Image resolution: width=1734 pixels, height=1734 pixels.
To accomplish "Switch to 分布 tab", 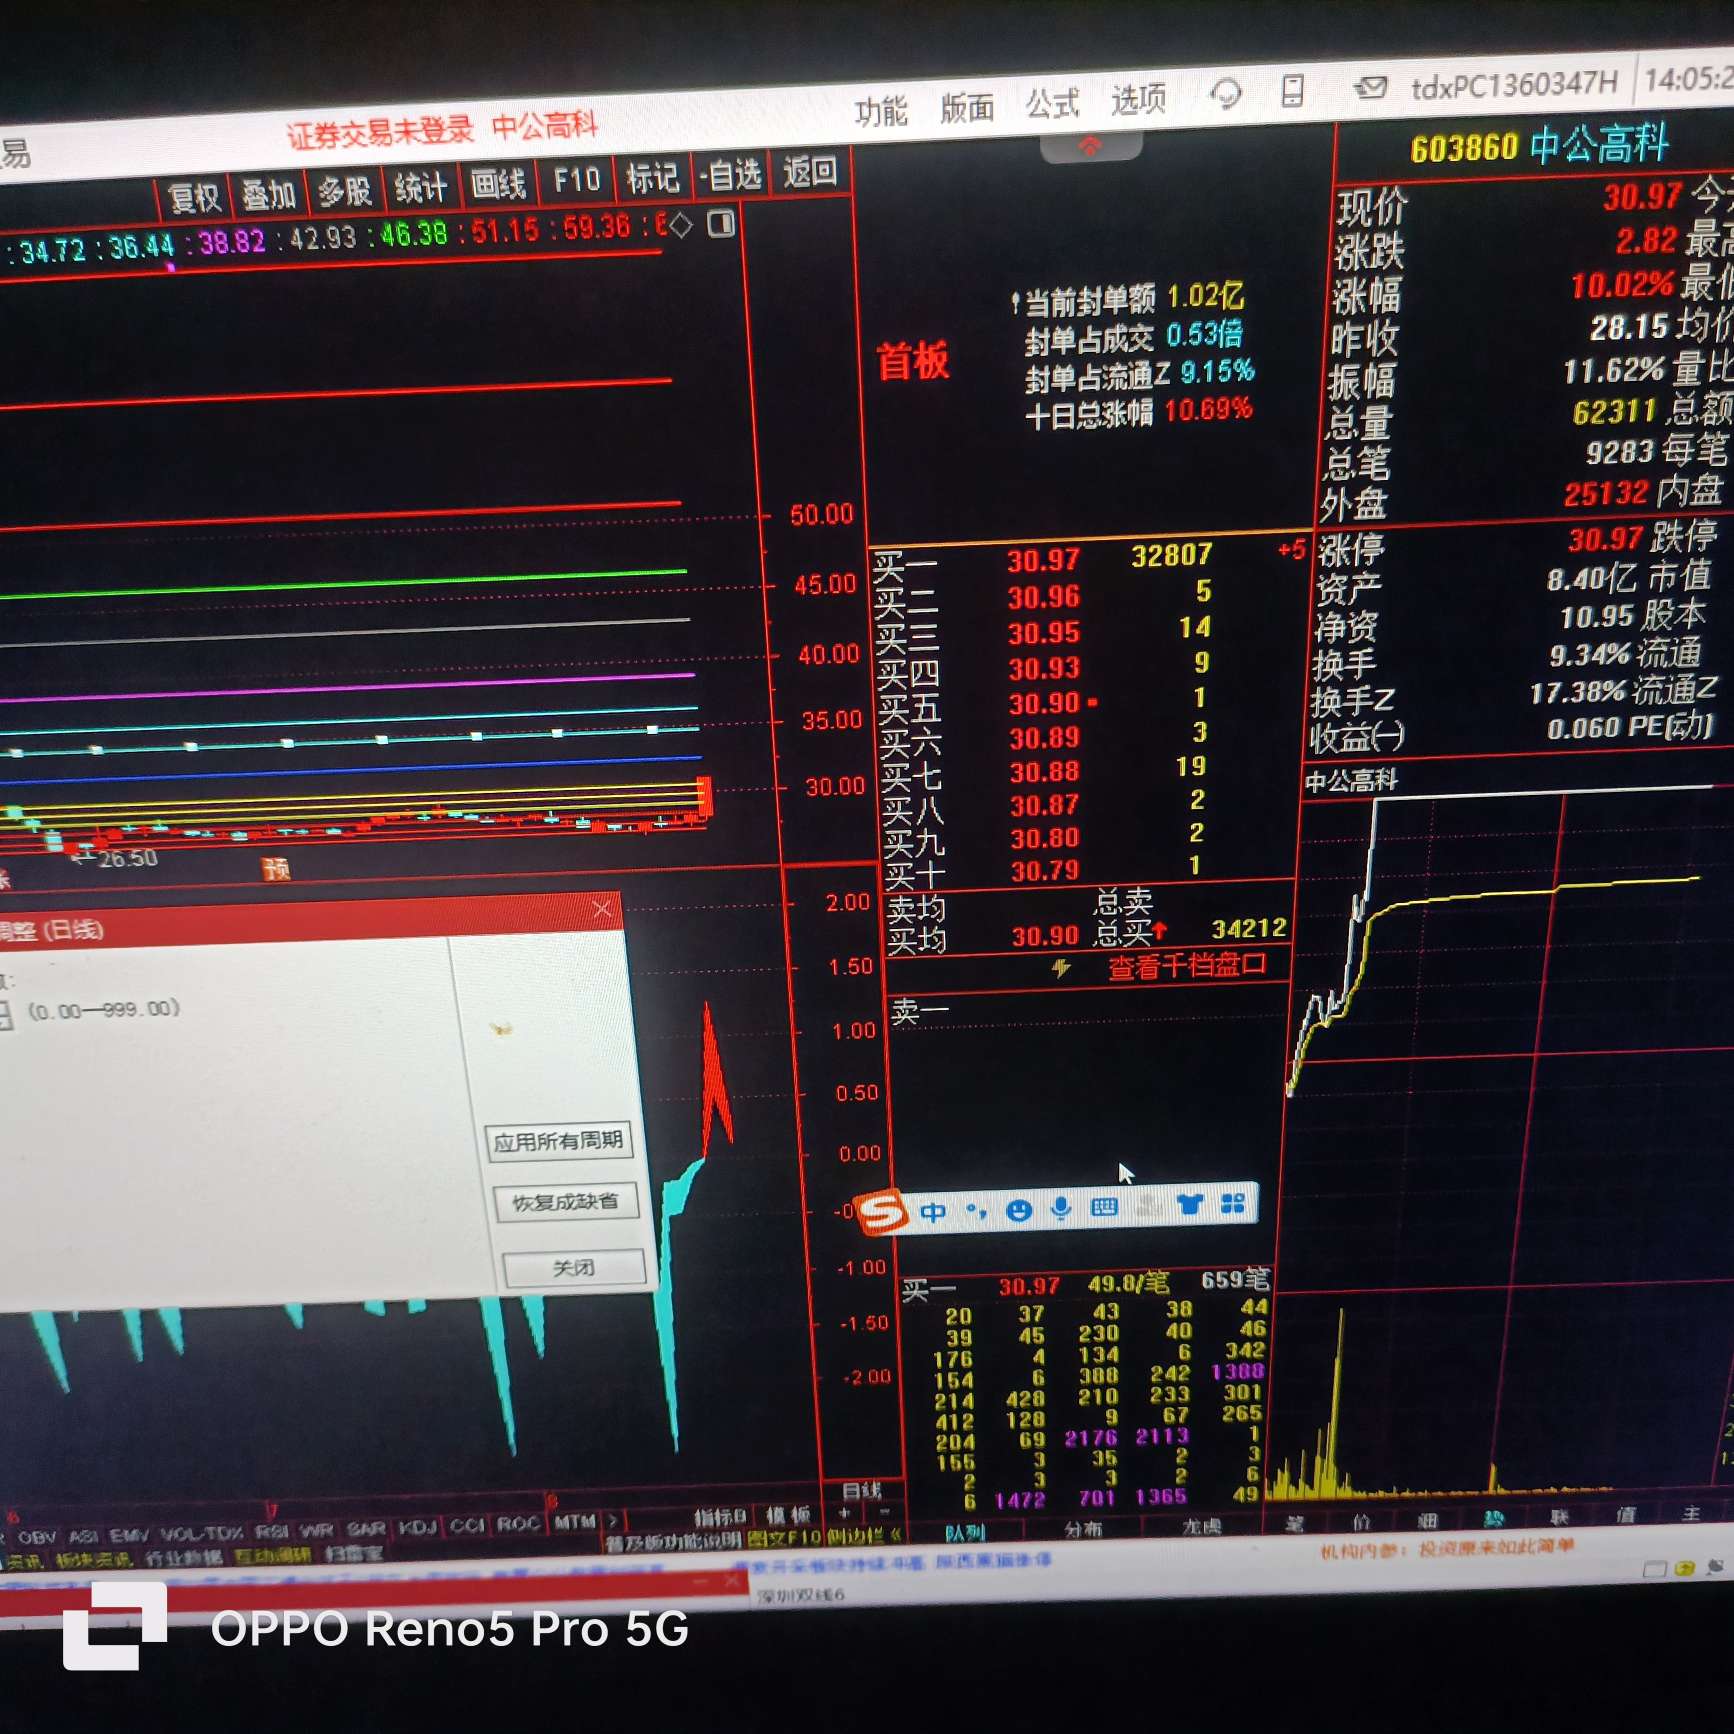I will click(1083, 1529).
